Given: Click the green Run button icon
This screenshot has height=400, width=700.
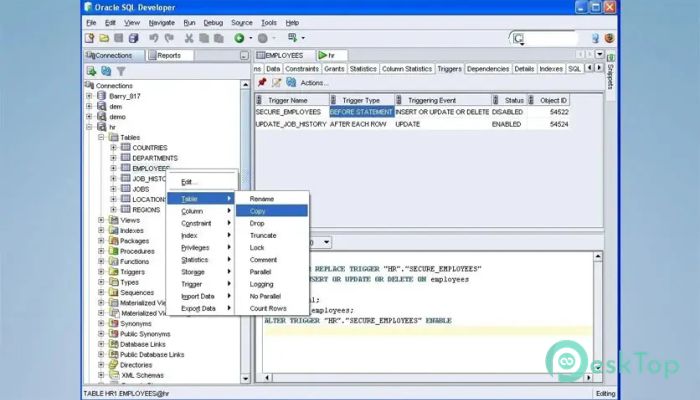Looking at the screenshot, I should pyautogui.click(x=239, y=38).
